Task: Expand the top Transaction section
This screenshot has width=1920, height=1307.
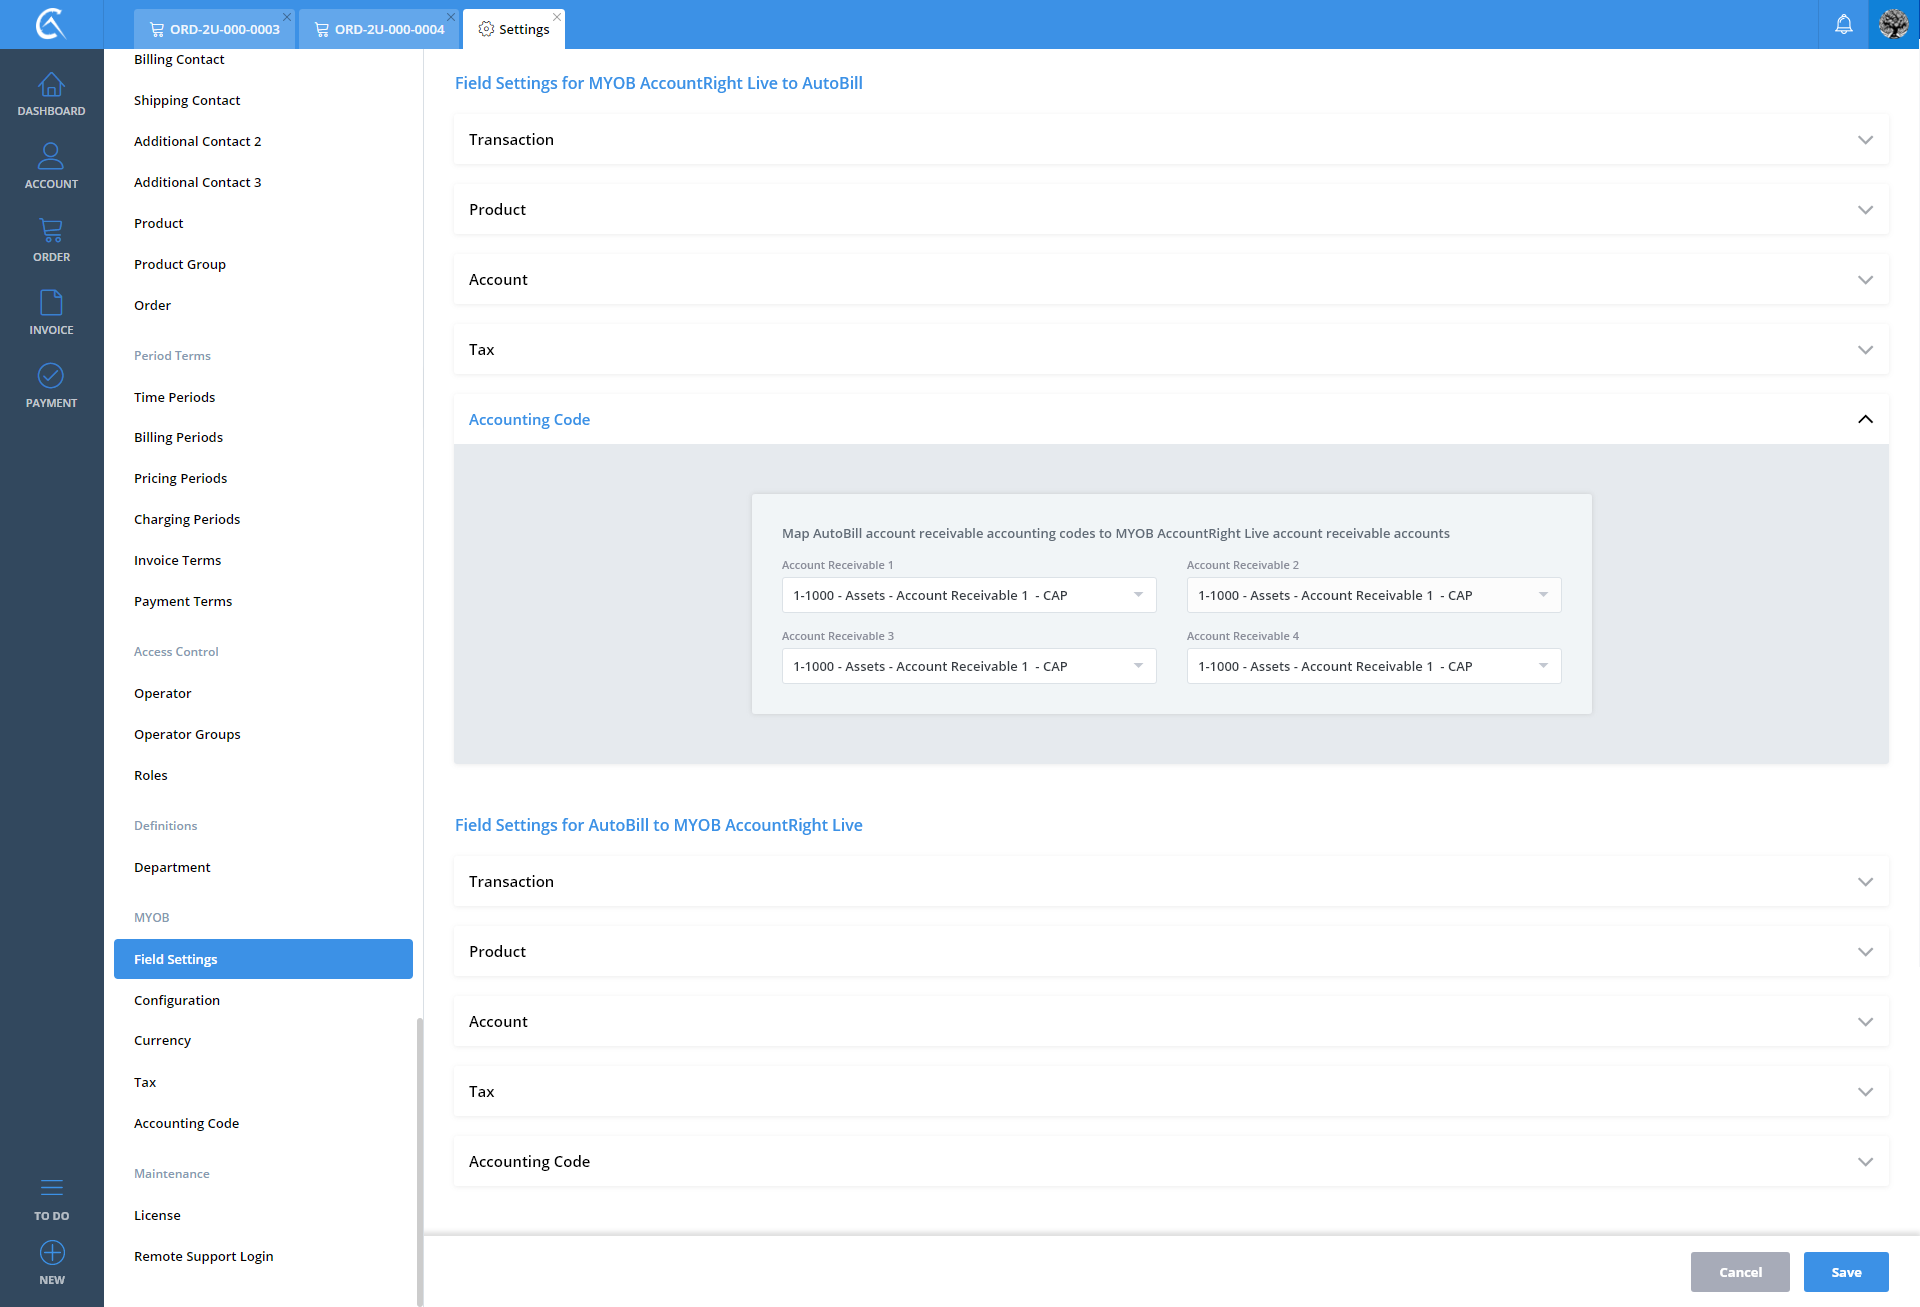Action: tap(1170, 140)
